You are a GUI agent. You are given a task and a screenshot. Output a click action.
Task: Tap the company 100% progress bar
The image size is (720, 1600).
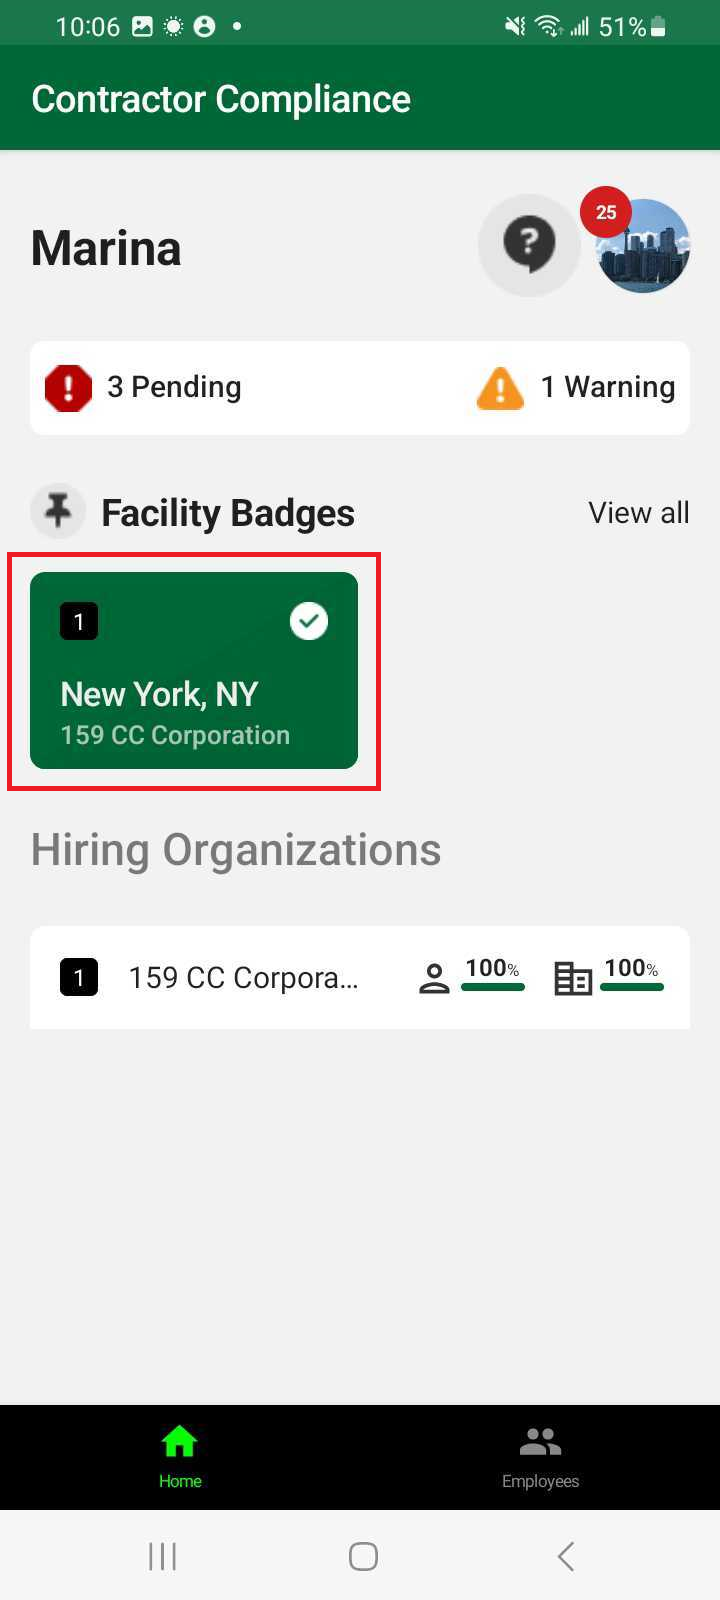(x=632, y=987)
